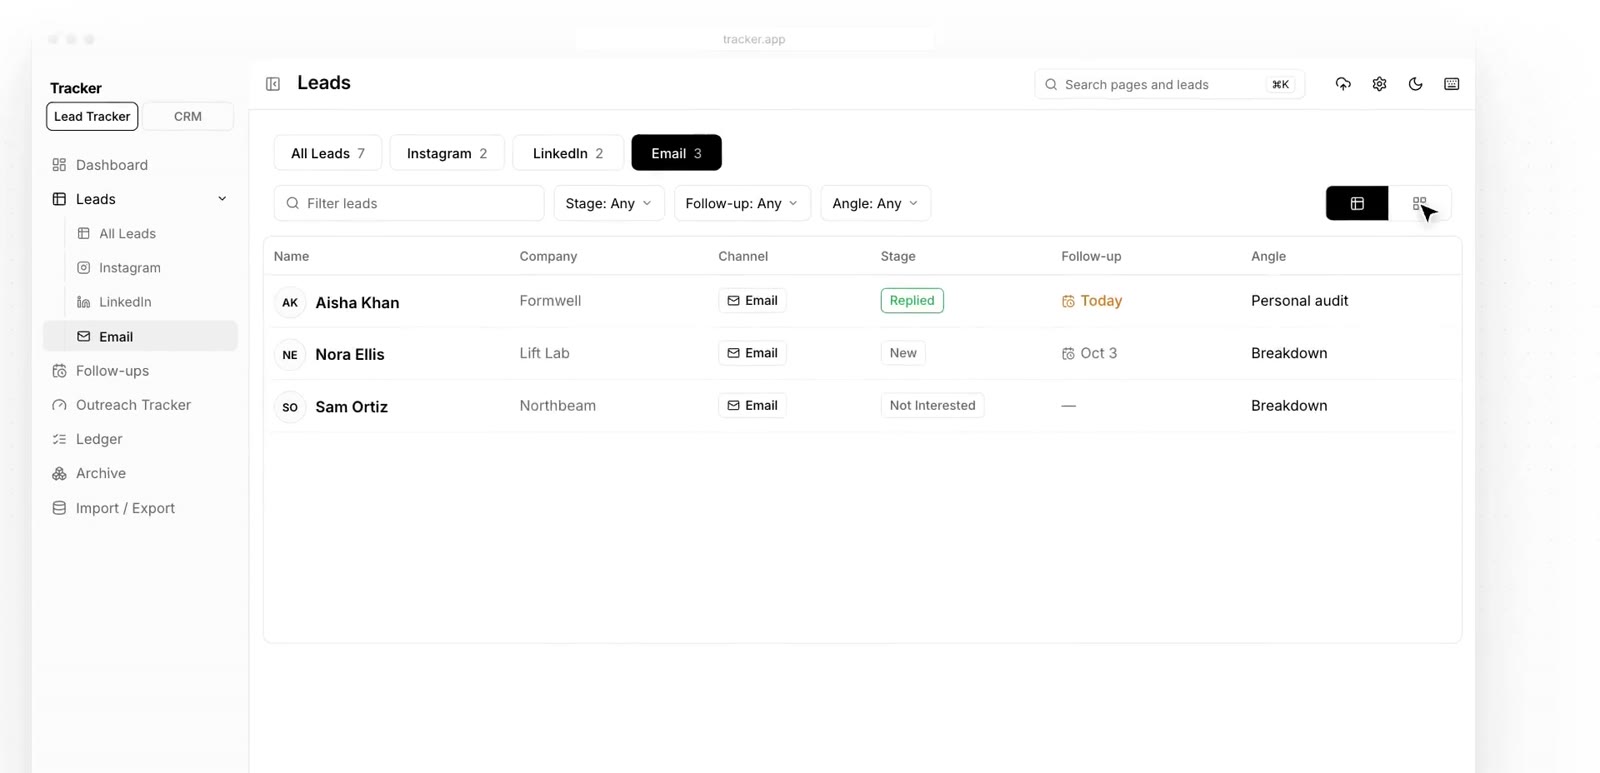Open the Stage: Any dropdown

[x=608, y=203]
